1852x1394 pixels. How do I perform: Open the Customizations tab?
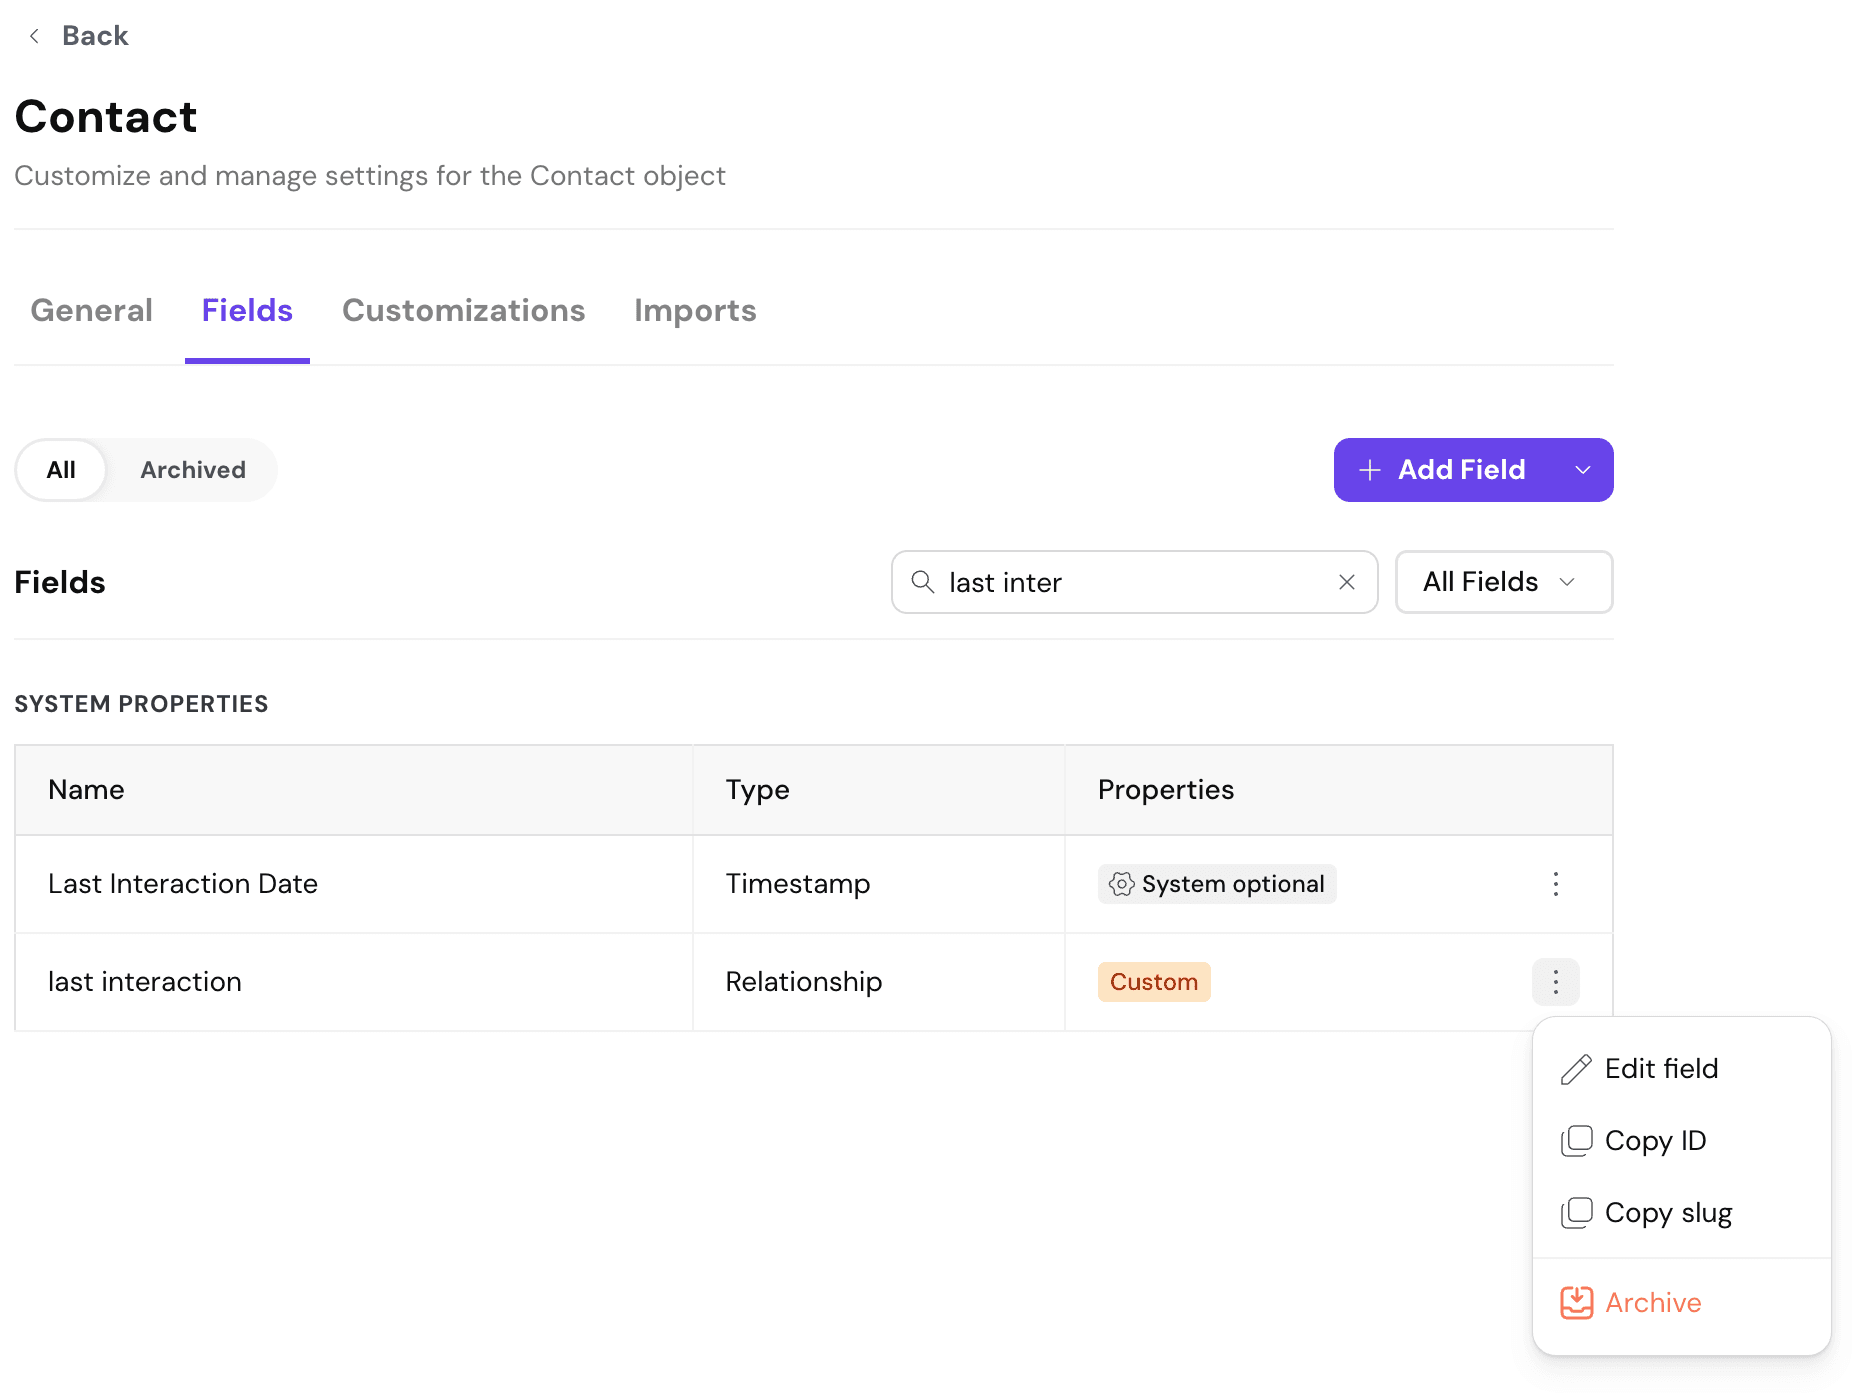pos(464,310)
